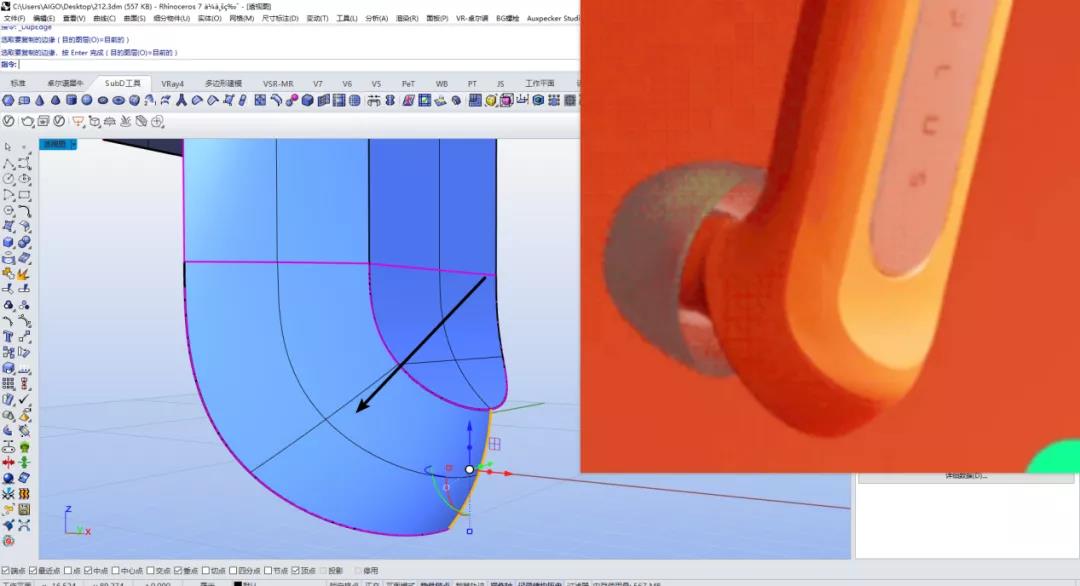Viewport: 1080px width, 586px height.
Task: Click the gumball red X-axis arrow
Action: pos(508,473)
